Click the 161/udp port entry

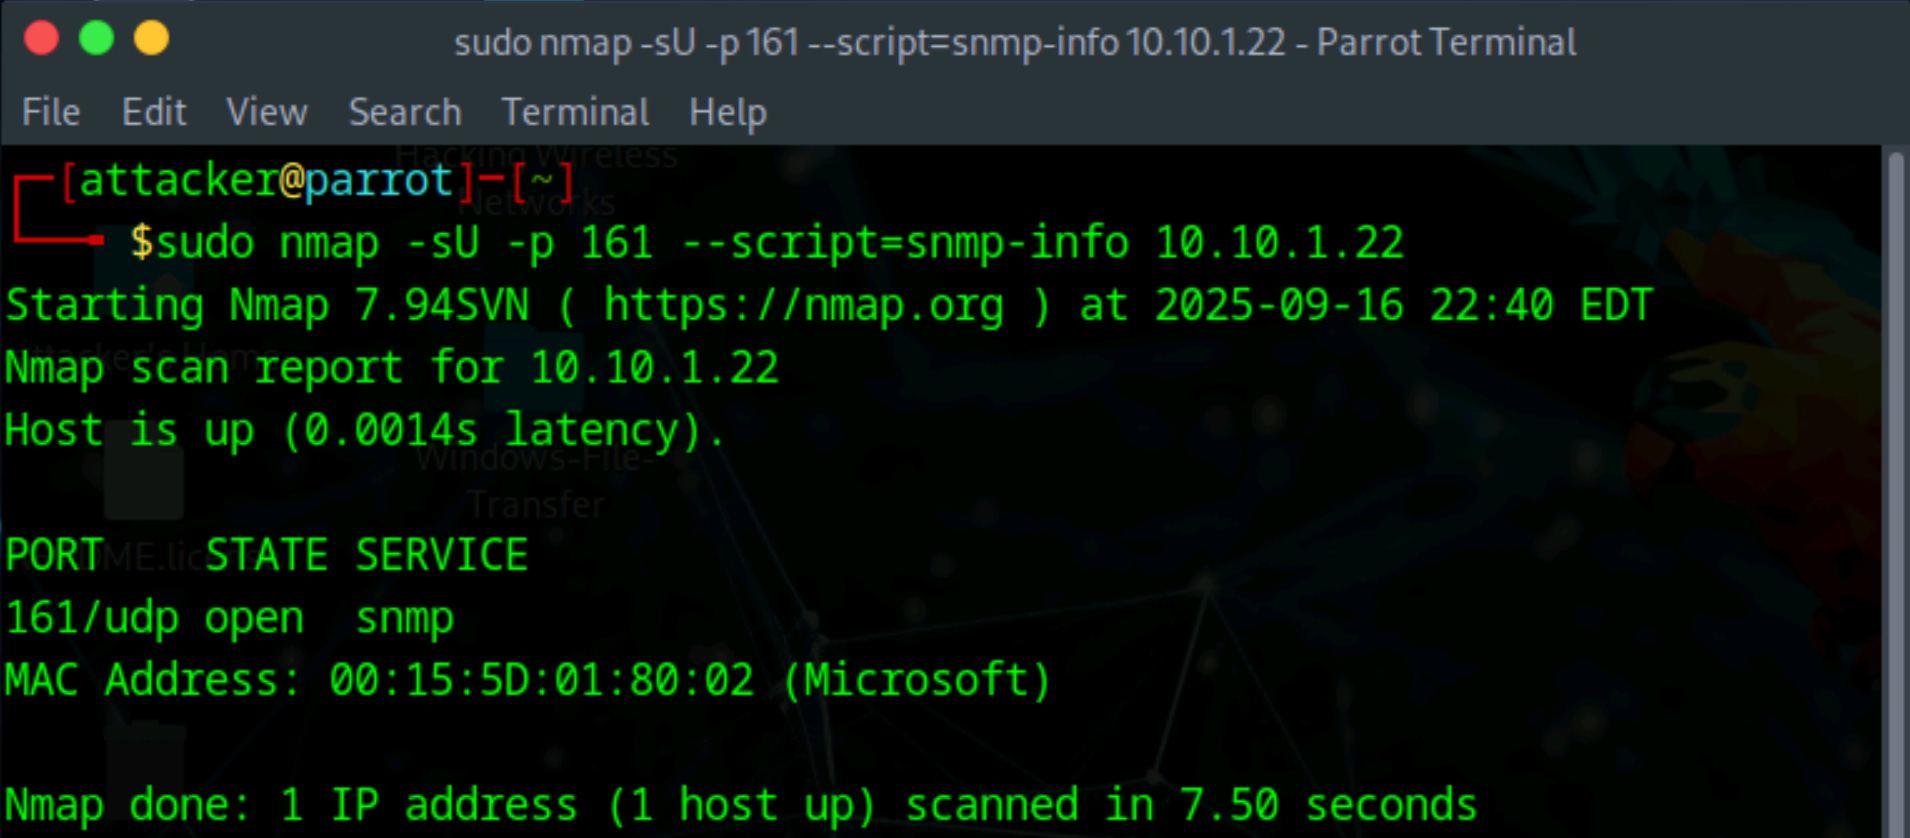click(92, 618)
